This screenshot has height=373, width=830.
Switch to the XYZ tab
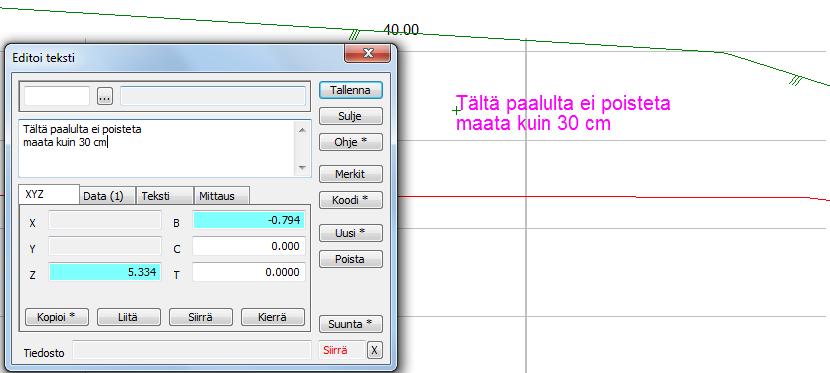pyautogui.click(x=49, y=195)
